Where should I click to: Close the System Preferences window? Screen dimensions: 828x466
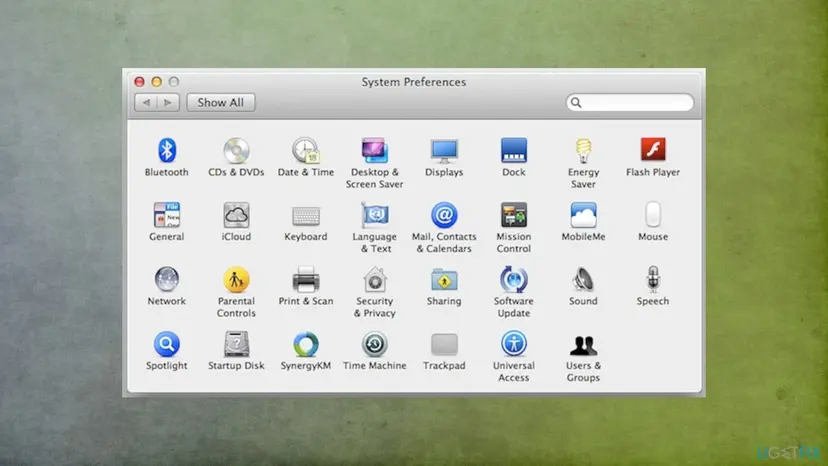click(x=139, y=81)
